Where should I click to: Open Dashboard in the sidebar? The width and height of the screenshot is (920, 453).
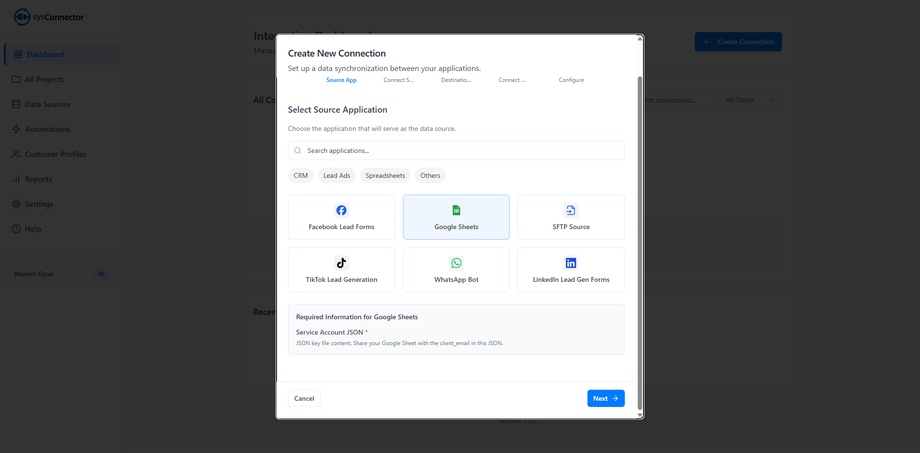click(61, 55)
